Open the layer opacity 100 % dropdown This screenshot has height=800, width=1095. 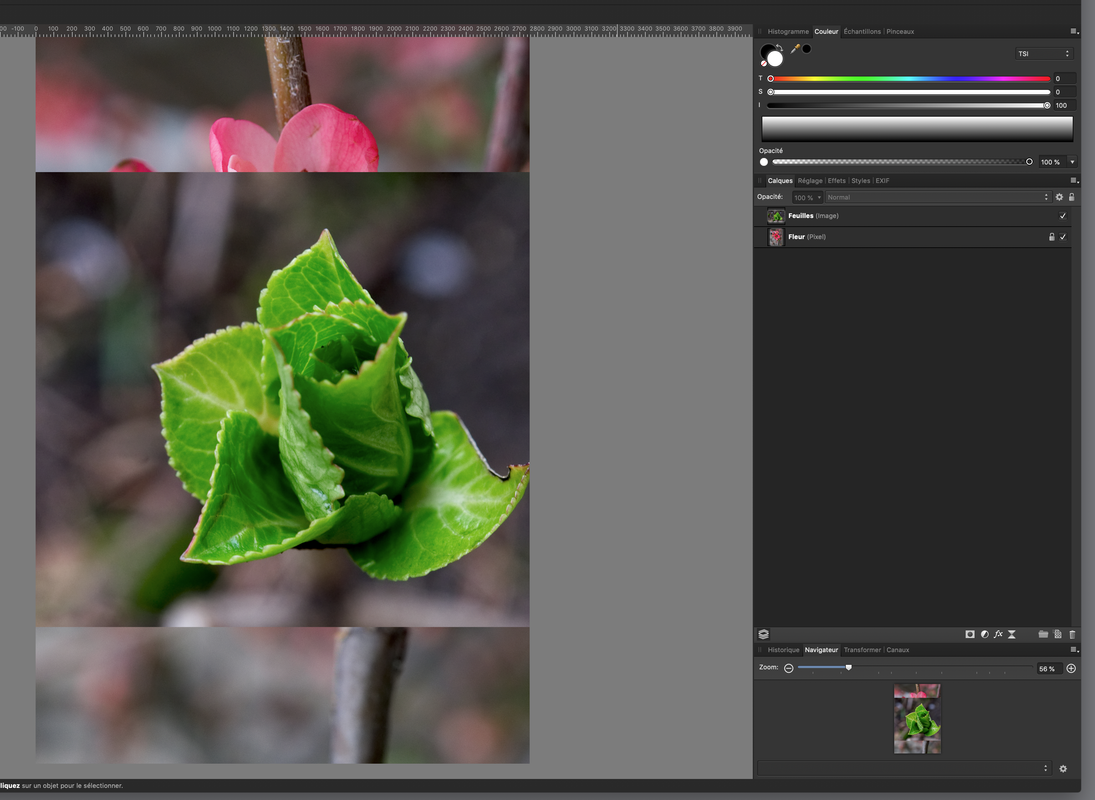(807, 198)
